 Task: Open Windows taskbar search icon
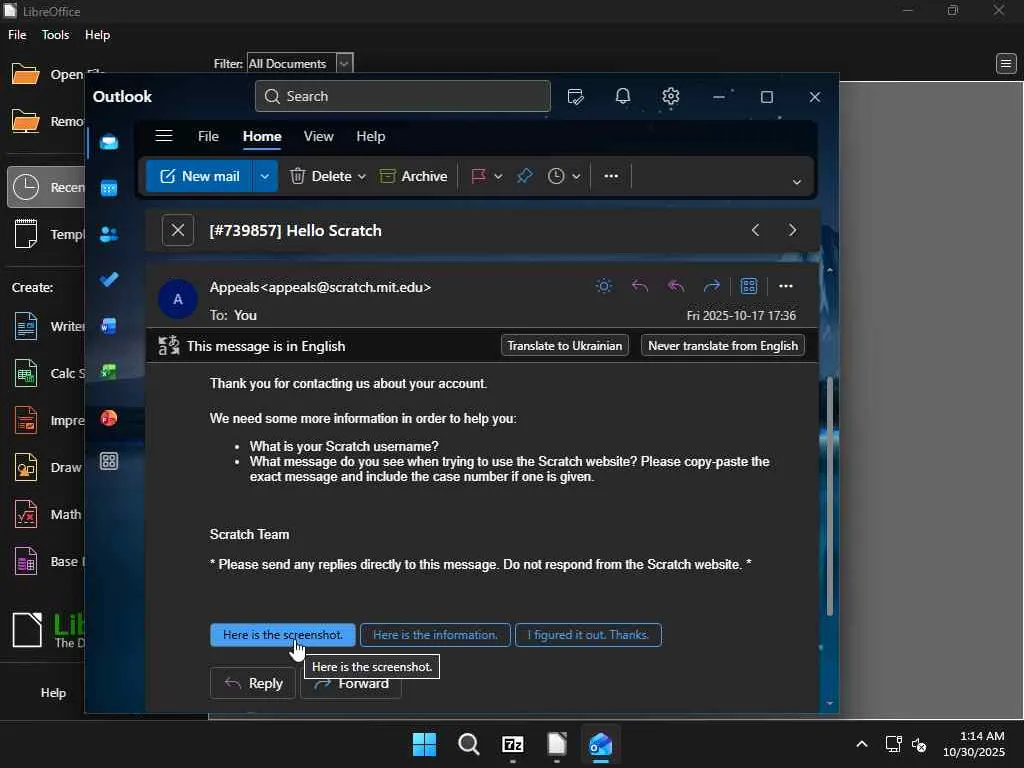[x=468, y=744]
